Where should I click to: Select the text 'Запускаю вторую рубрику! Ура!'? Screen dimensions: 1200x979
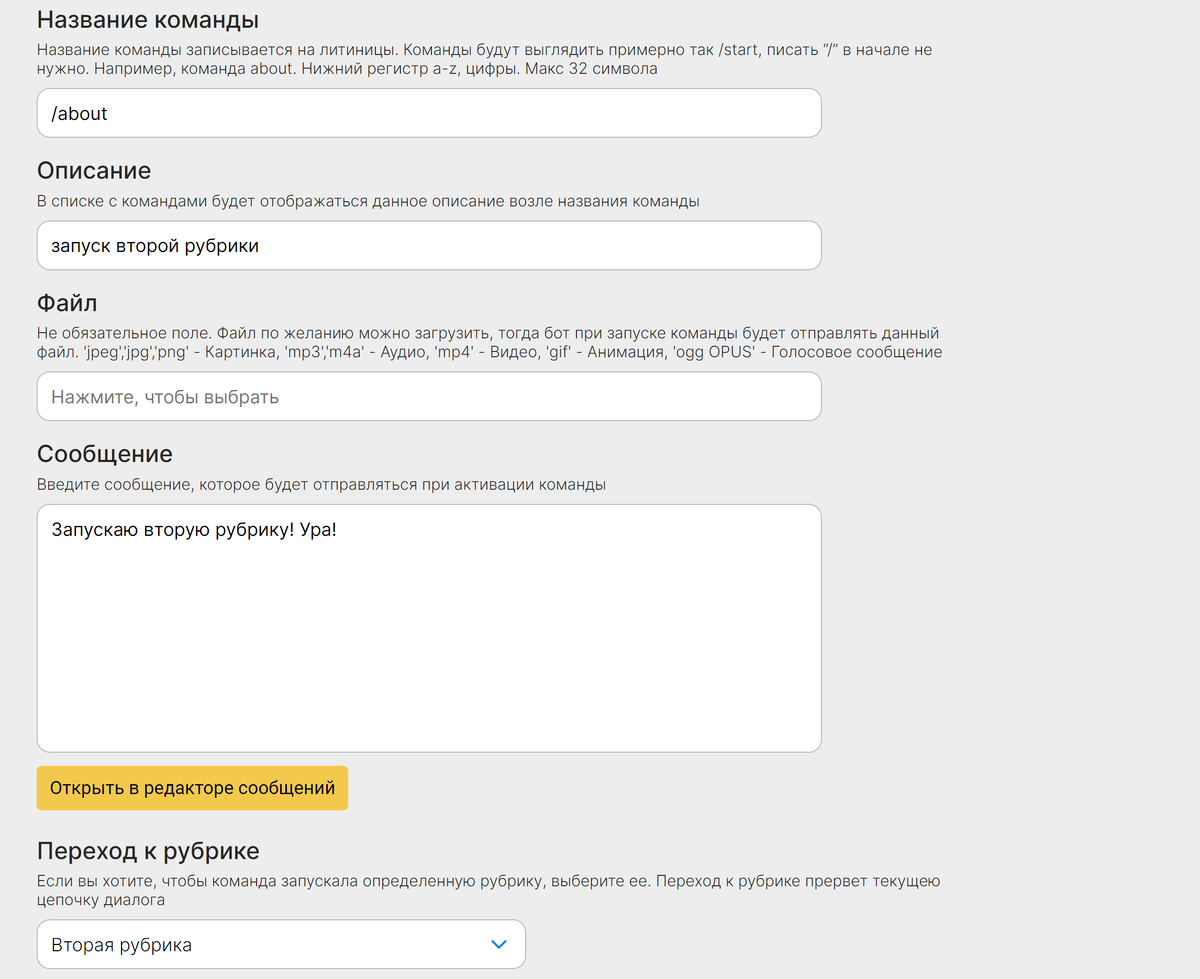pos(195,529)
